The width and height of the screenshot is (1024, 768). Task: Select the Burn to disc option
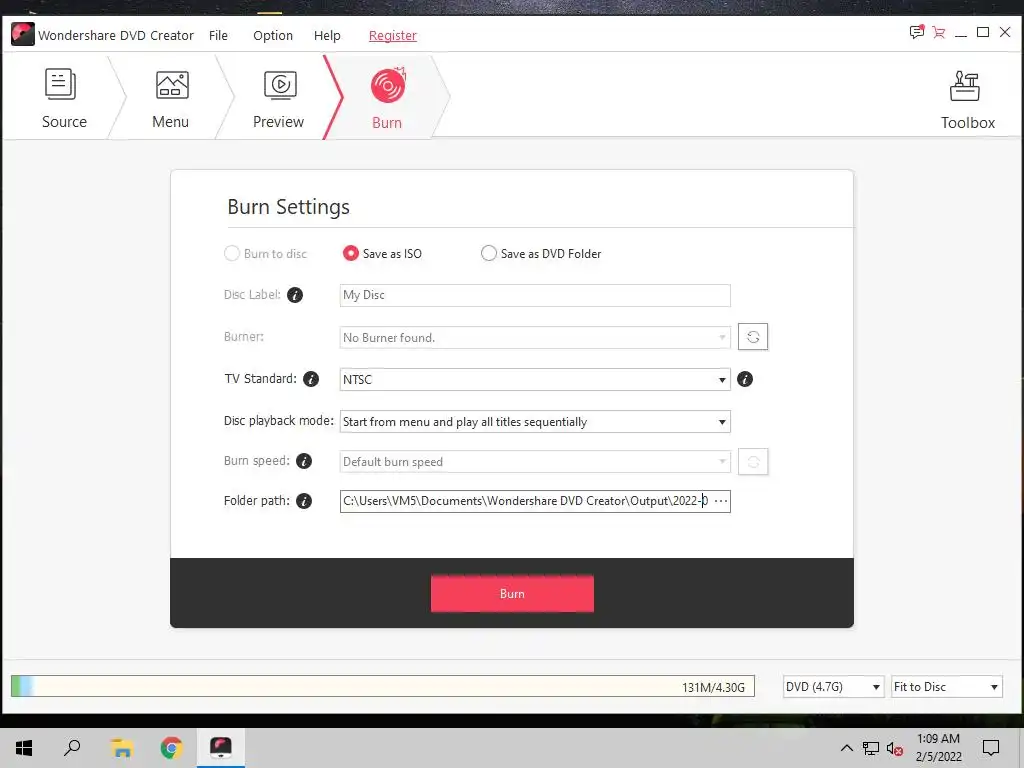(x=265, y=253)
